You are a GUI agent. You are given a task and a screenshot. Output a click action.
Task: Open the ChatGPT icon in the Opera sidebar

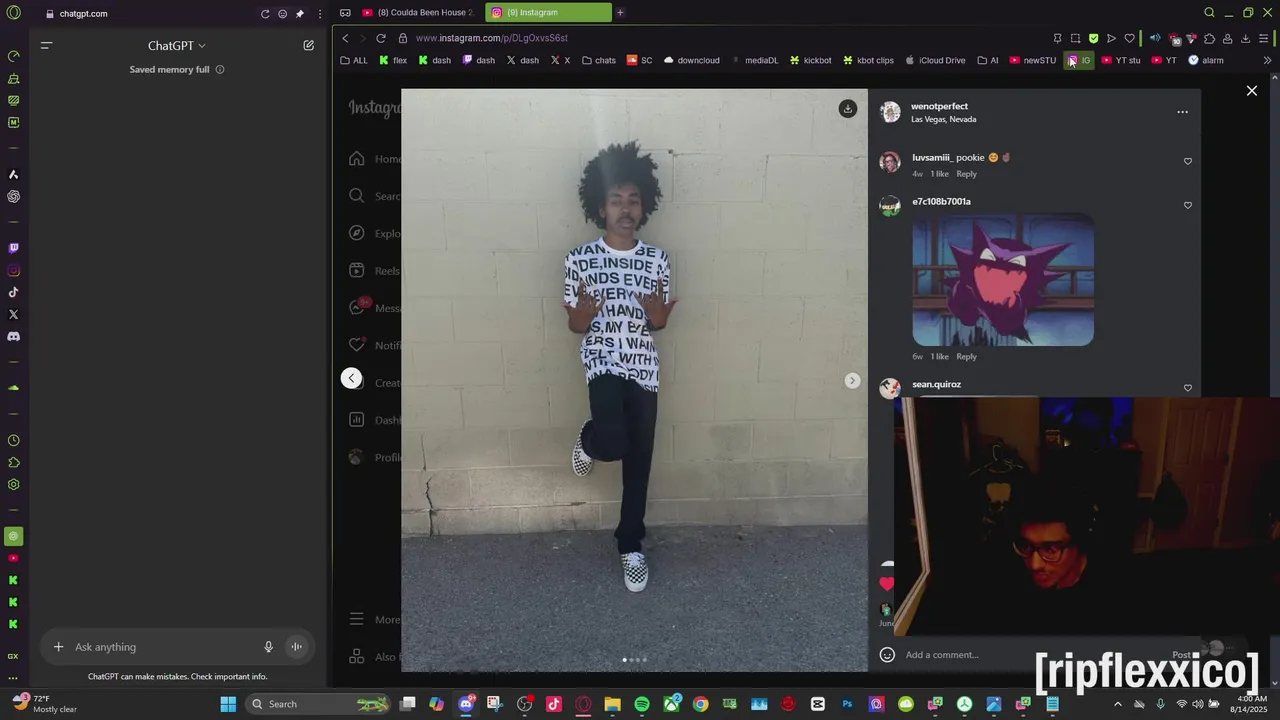(13, 196)
